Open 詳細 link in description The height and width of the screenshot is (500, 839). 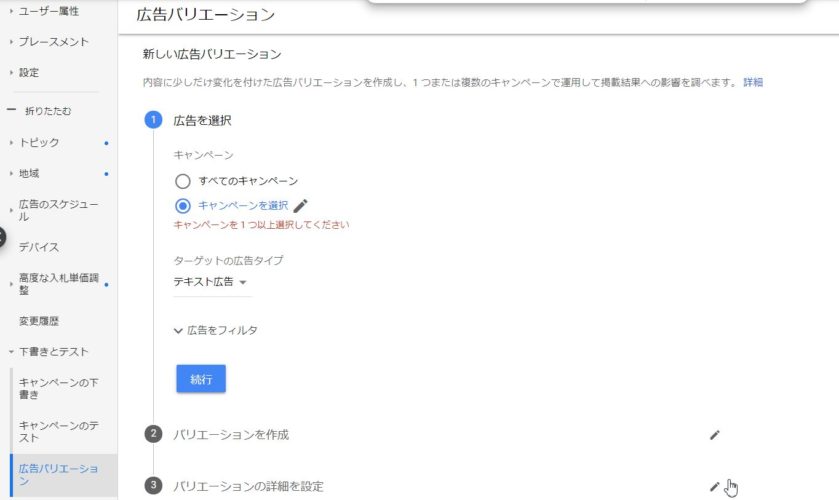[x=753, y=82]
